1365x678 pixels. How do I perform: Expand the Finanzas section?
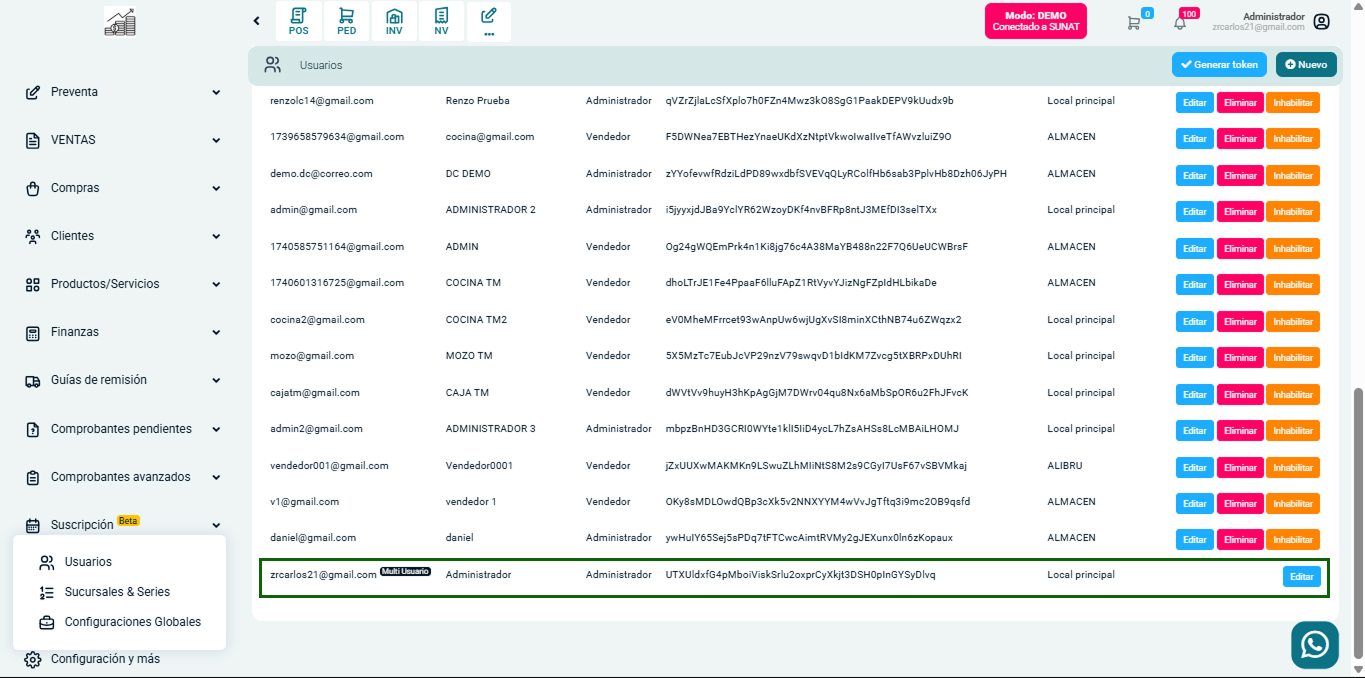coord(122,332)
